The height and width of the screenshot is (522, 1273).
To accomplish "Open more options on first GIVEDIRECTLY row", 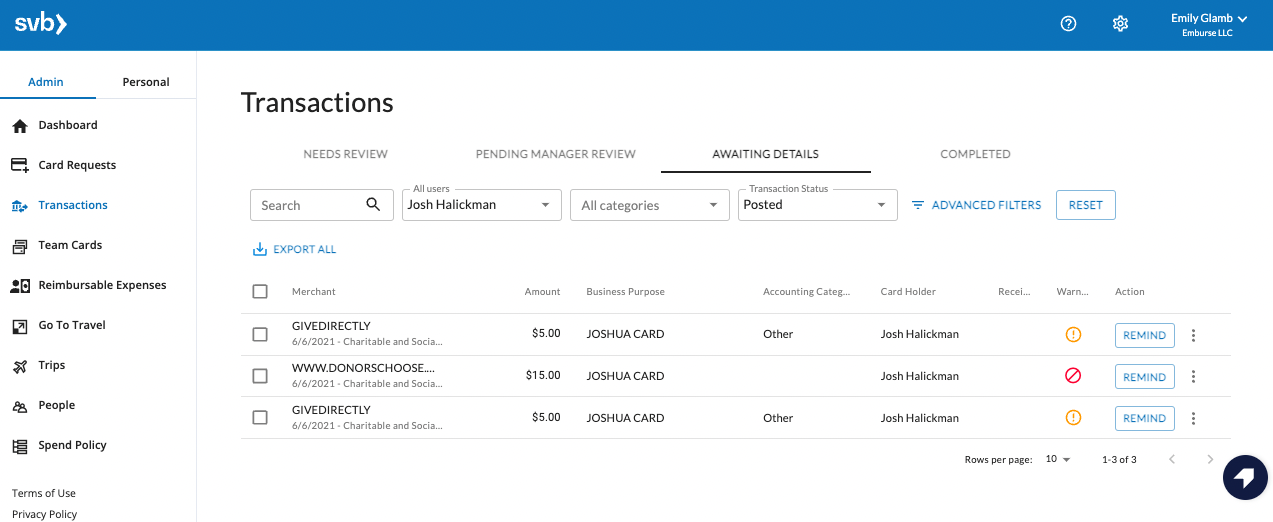I will point(1193,335).
